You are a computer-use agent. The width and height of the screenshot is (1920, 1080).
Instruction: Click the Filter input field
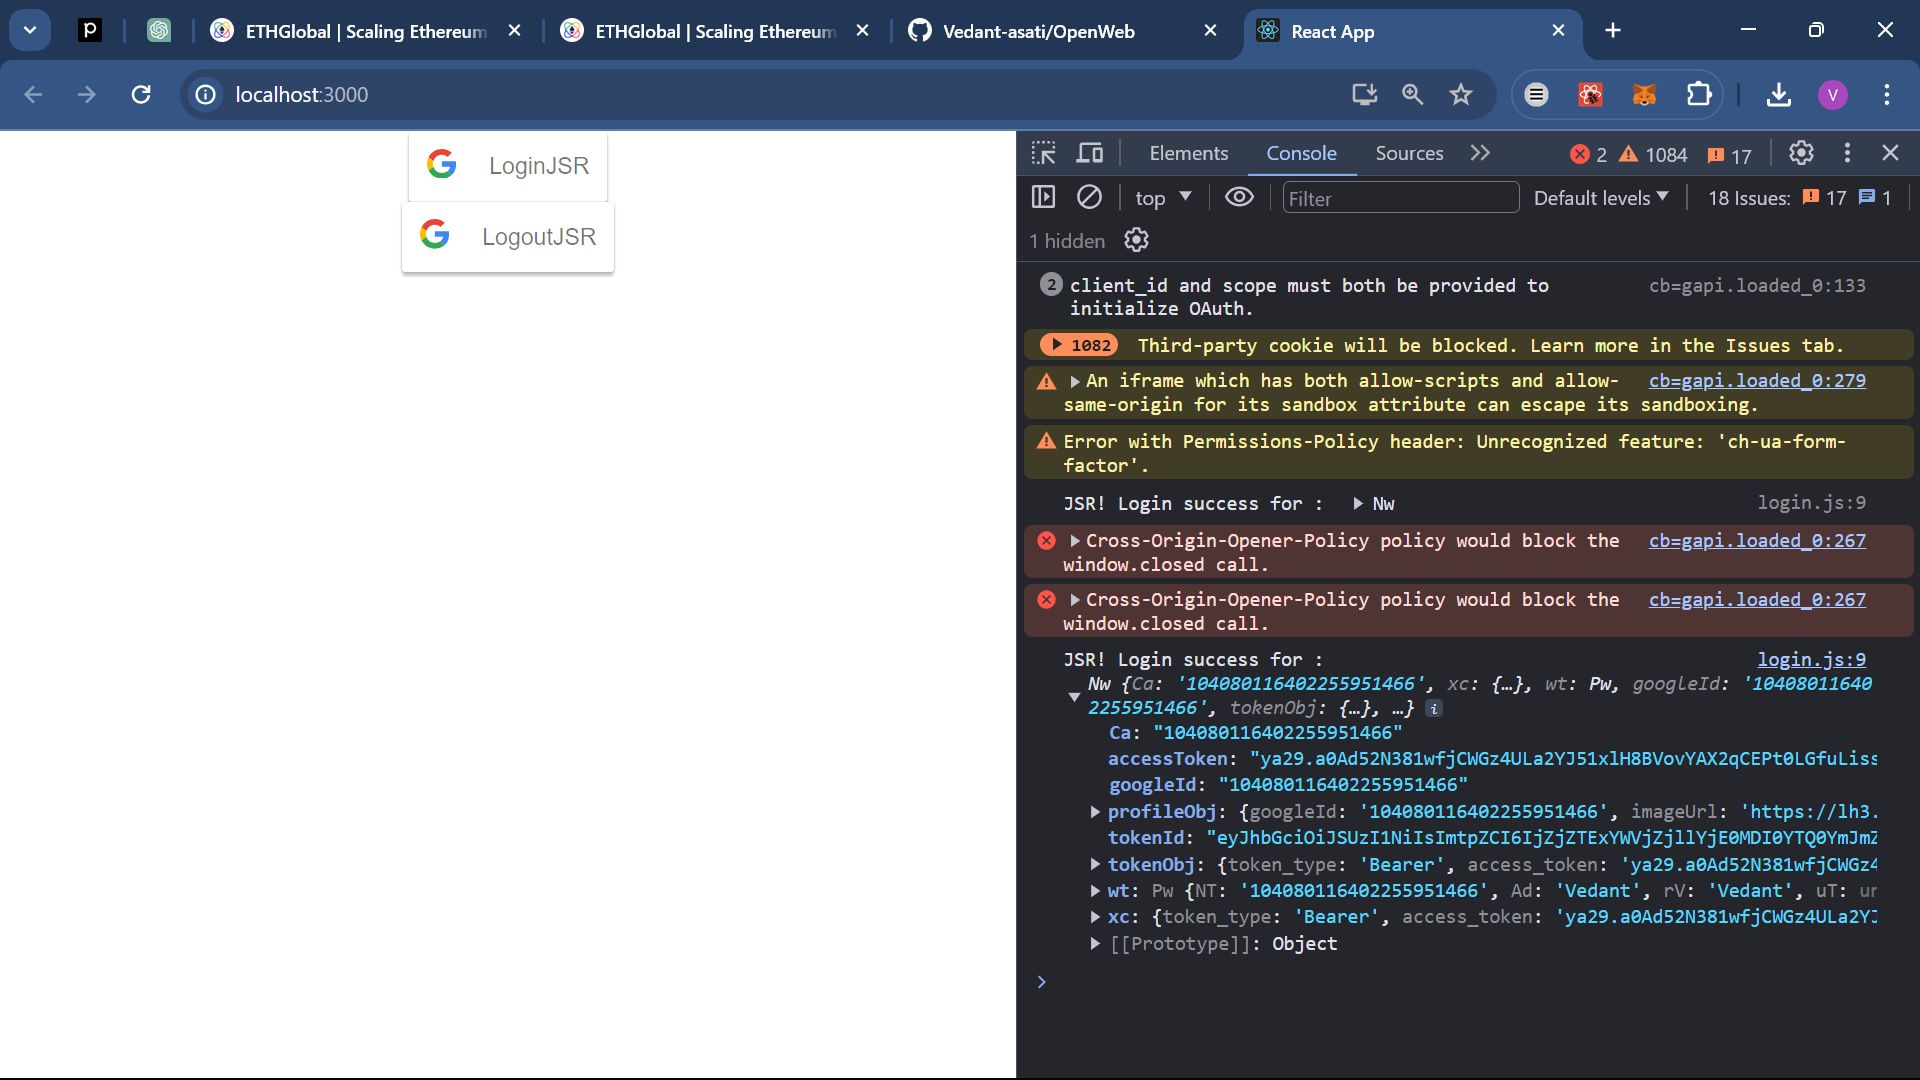[x=1400, y=198]
